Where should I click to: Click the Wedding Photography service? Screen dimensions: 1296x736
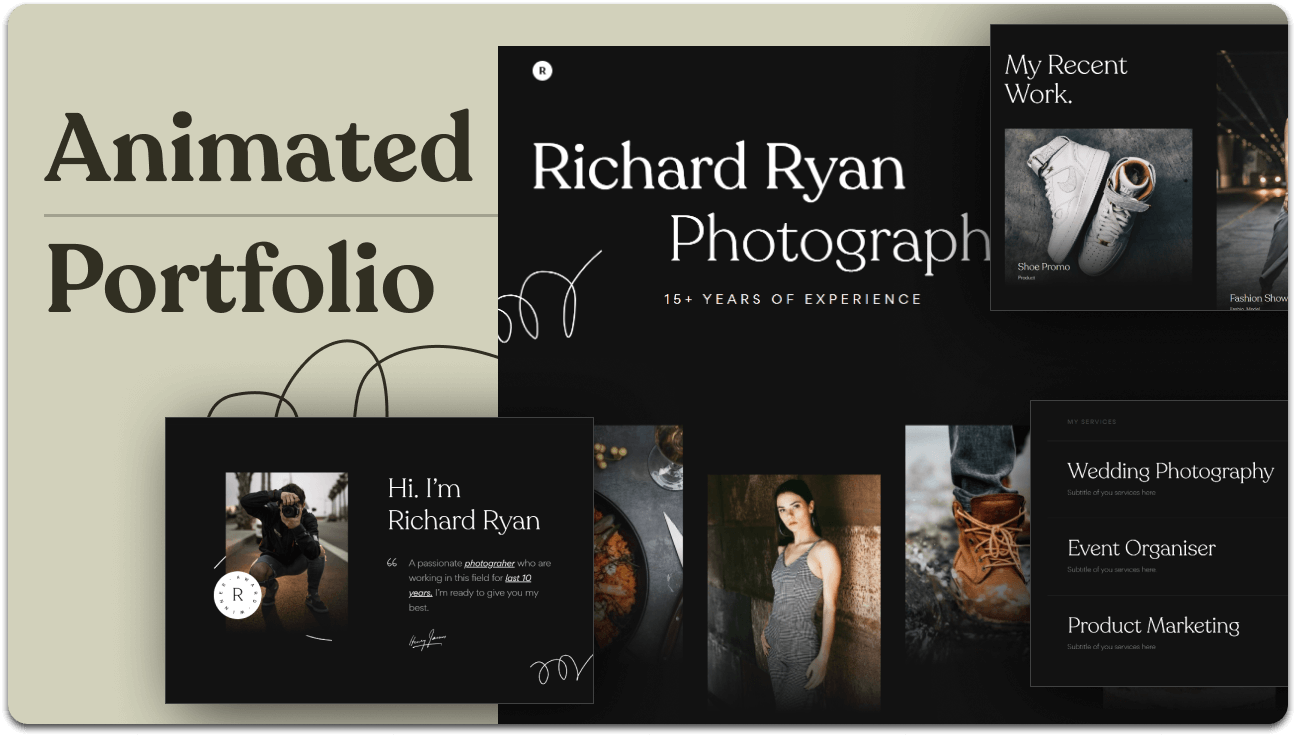pos(1170,471)
